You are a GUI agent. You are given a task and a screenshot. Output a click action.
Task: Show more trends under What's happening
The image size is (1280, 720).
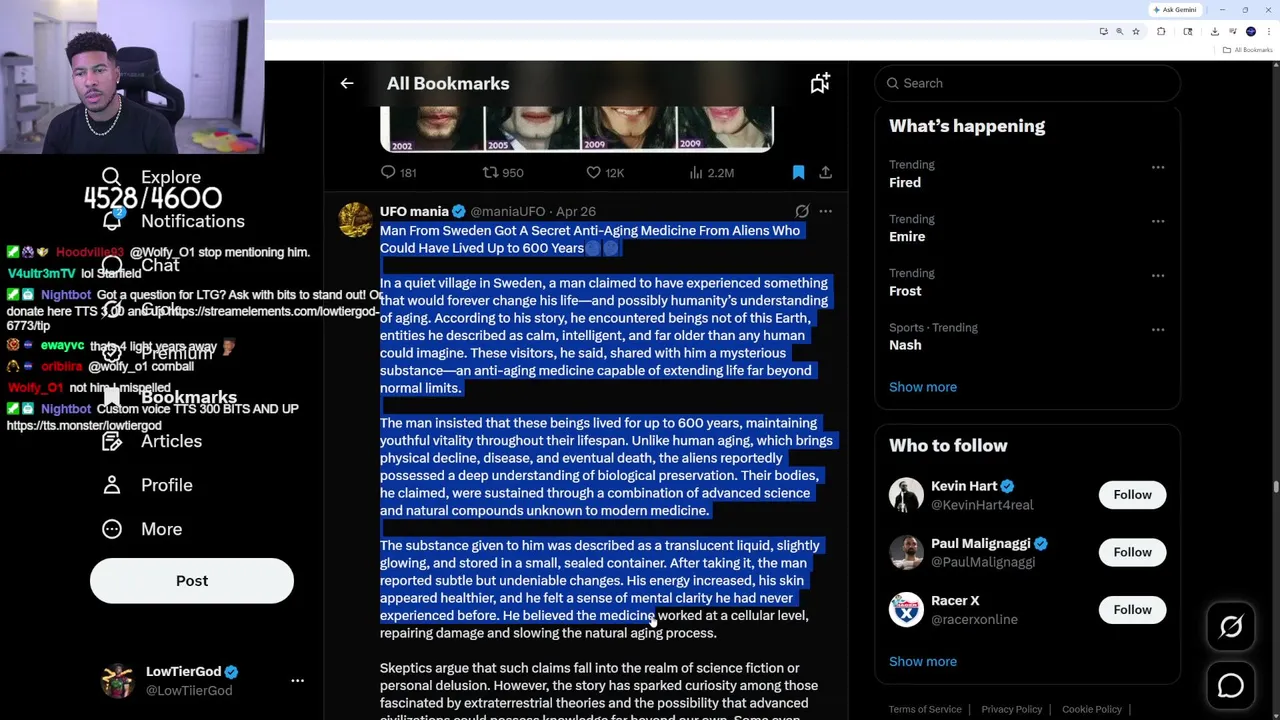tap(923, 387)
